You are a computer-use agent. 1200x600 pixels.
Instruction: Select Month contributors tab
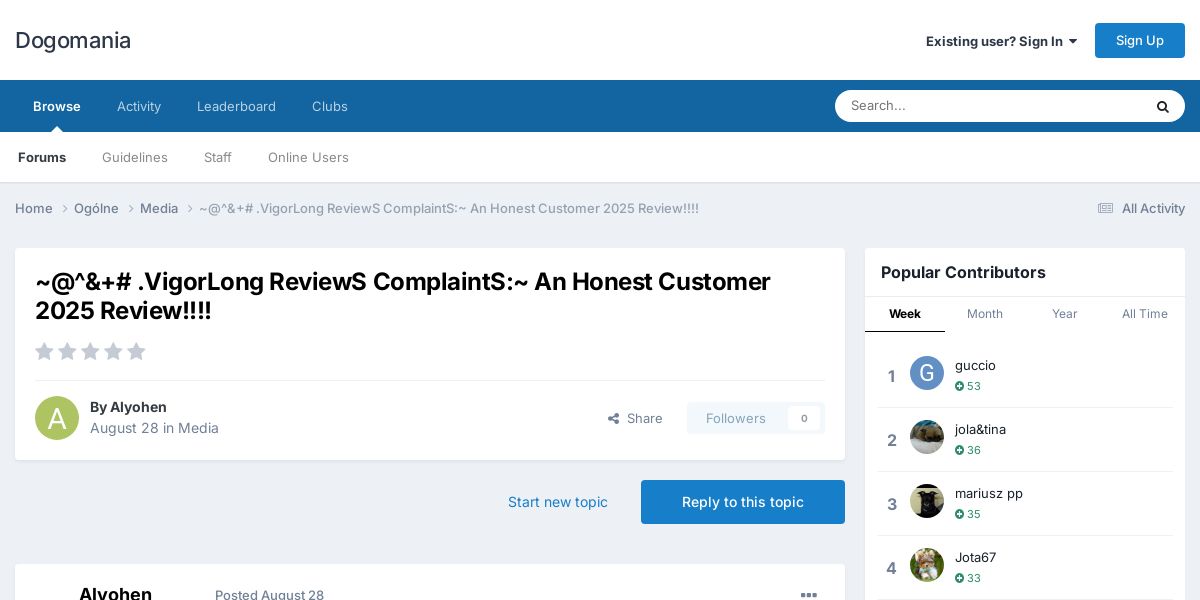click(x=985, y=314)
